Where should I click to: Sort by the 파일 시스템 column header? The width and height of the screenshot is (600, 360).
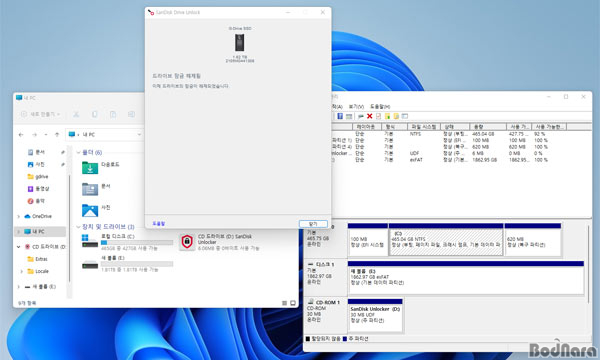pyautogui.click(x=424, y=127)
